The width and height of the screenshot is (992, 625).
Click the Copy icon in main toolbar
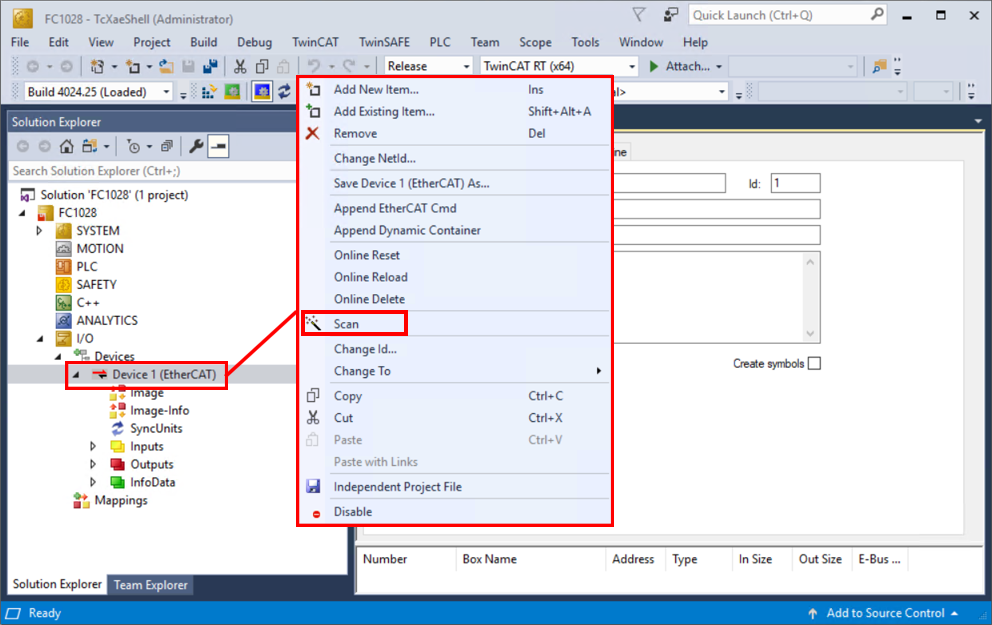(x=262, y=66)
